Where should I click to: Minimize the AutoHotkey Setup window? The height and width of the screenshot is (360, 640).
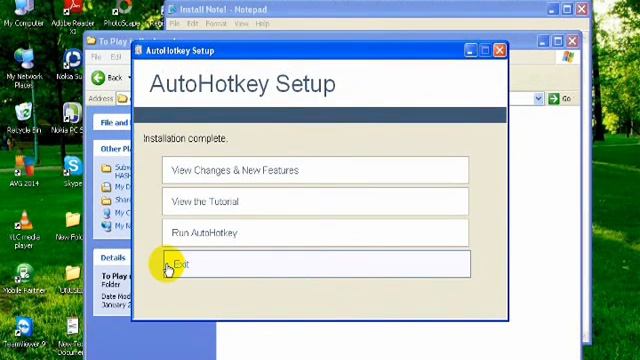point(470,51)
